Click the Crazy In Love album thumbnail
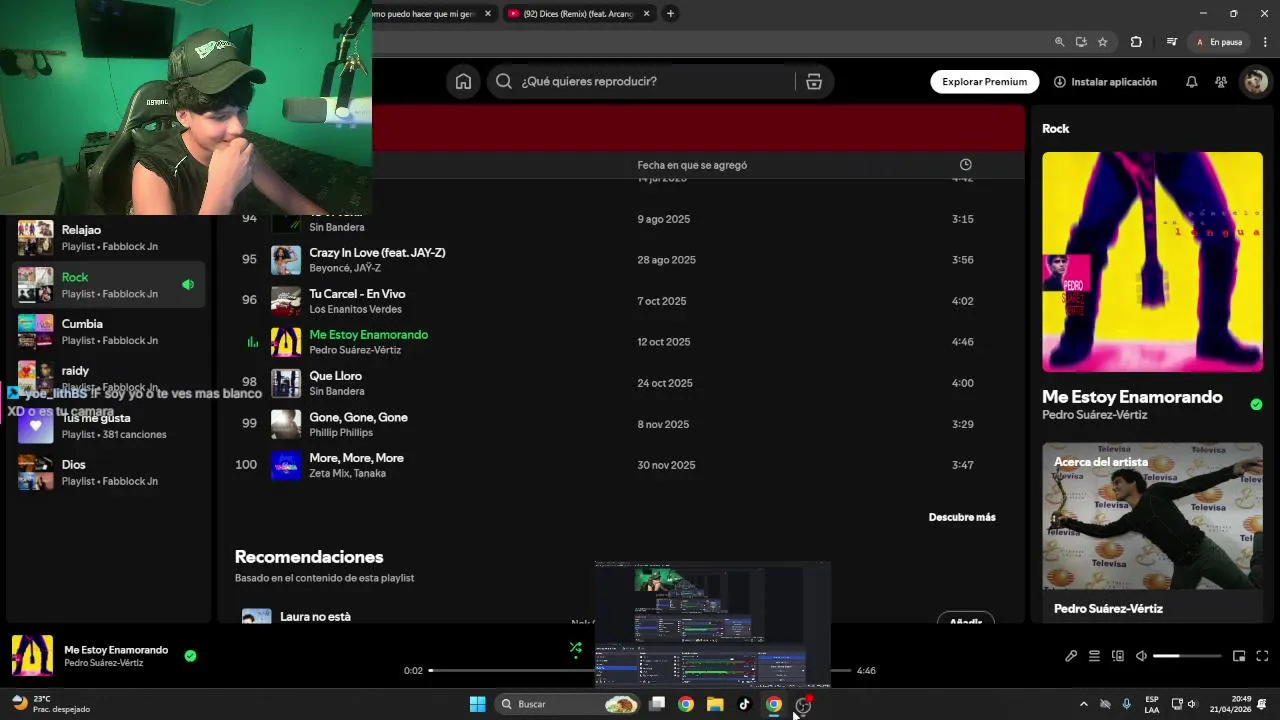1280x720 pixels. [x=286, y=260]
